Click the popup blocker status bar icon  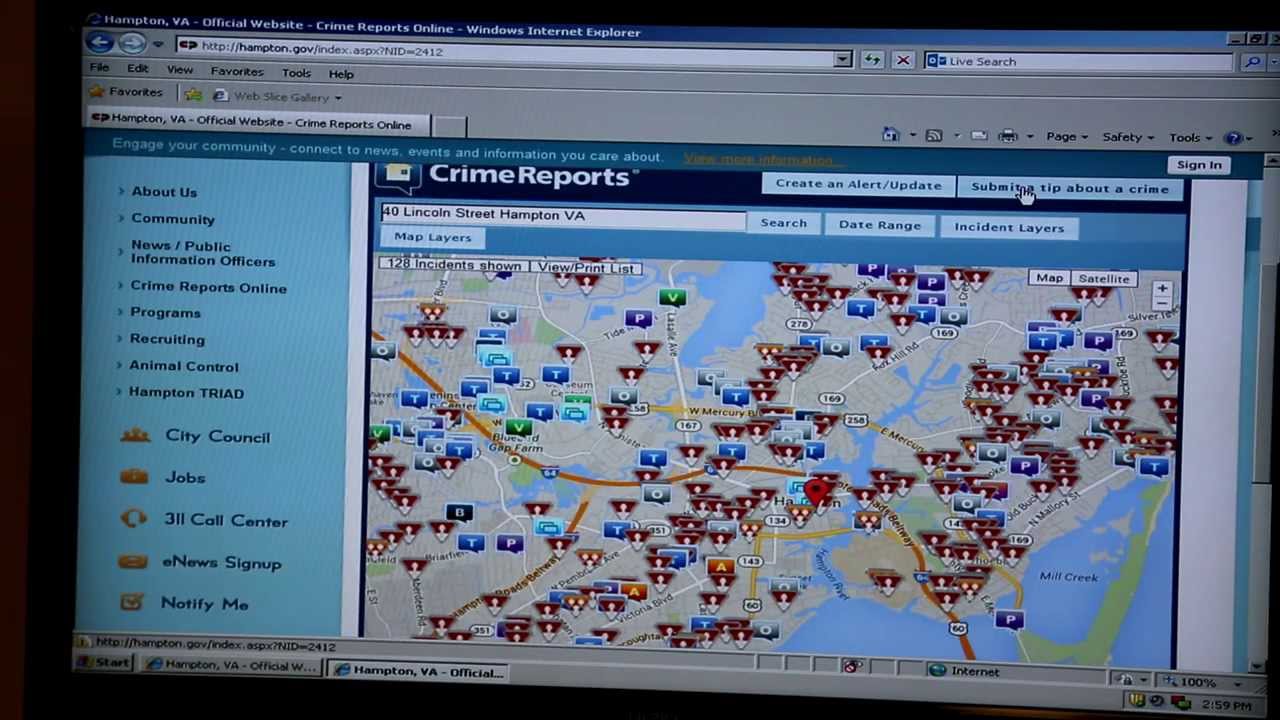tap(850, 667)
